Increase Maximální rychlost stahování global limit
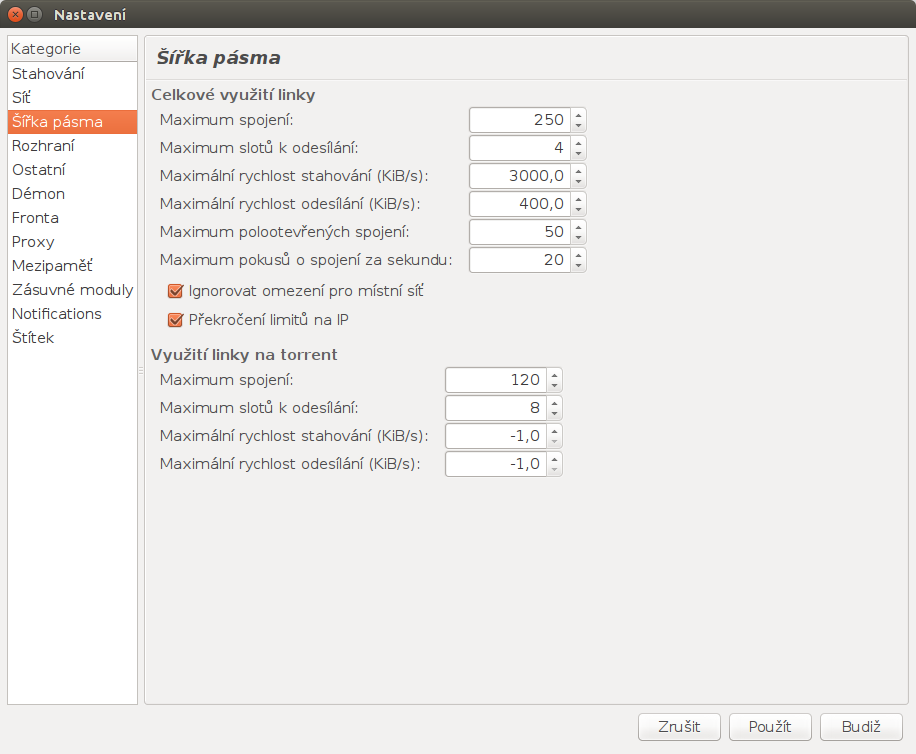Screen dimensions: 916x754 coord(578,171)
